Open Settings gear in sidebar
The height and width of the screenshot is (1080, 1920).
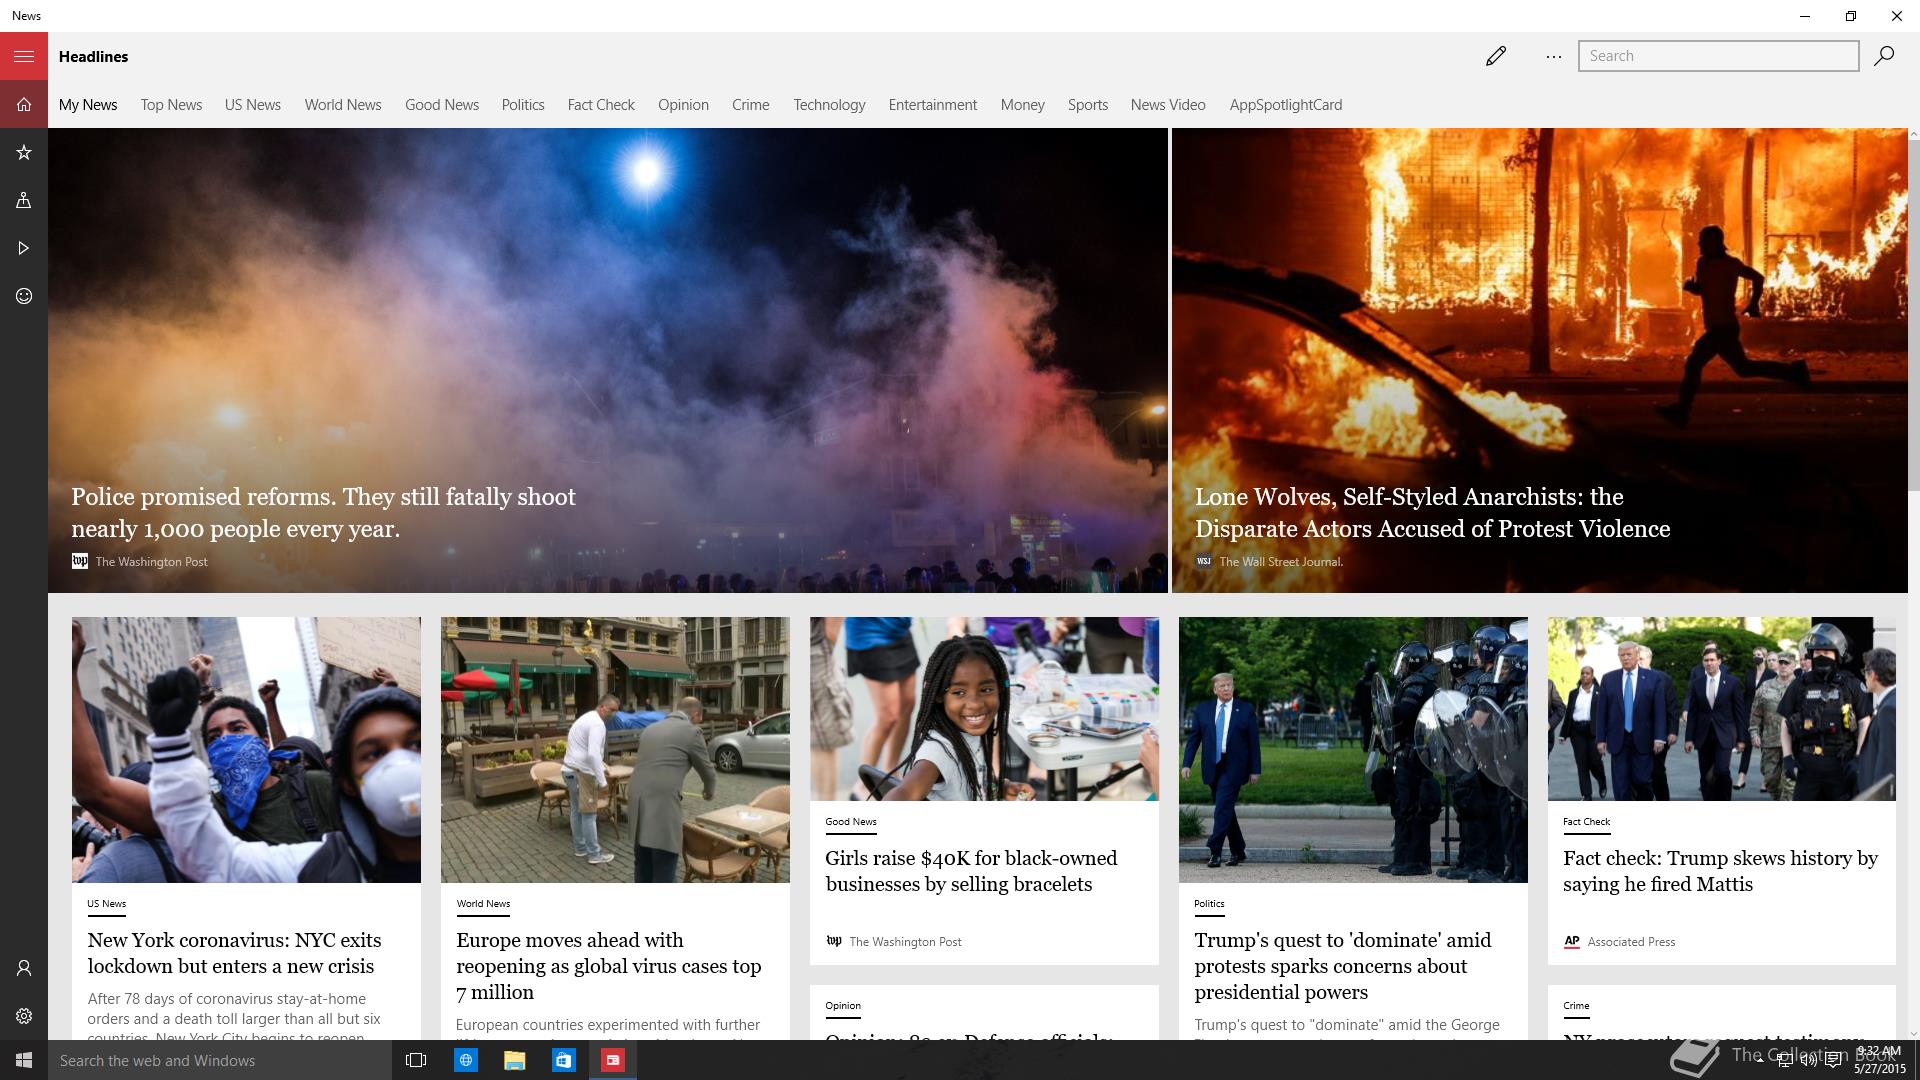pyautogui.click(x=24, y=1016)
